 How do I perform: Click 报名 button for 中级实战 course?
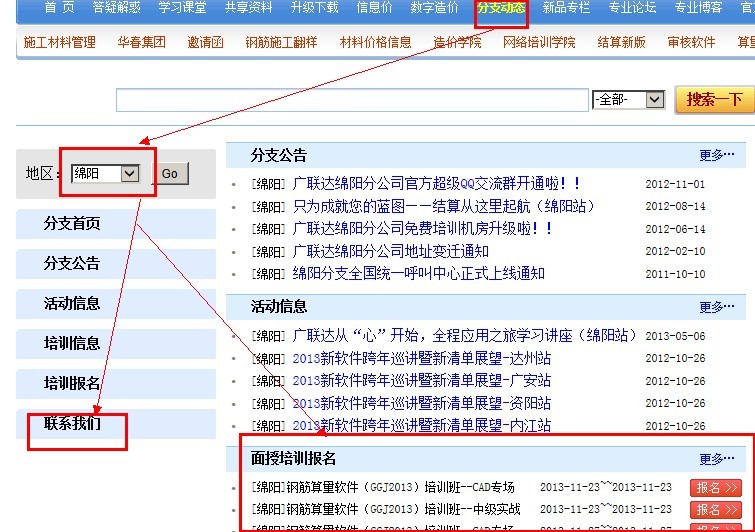pos(716,509)
